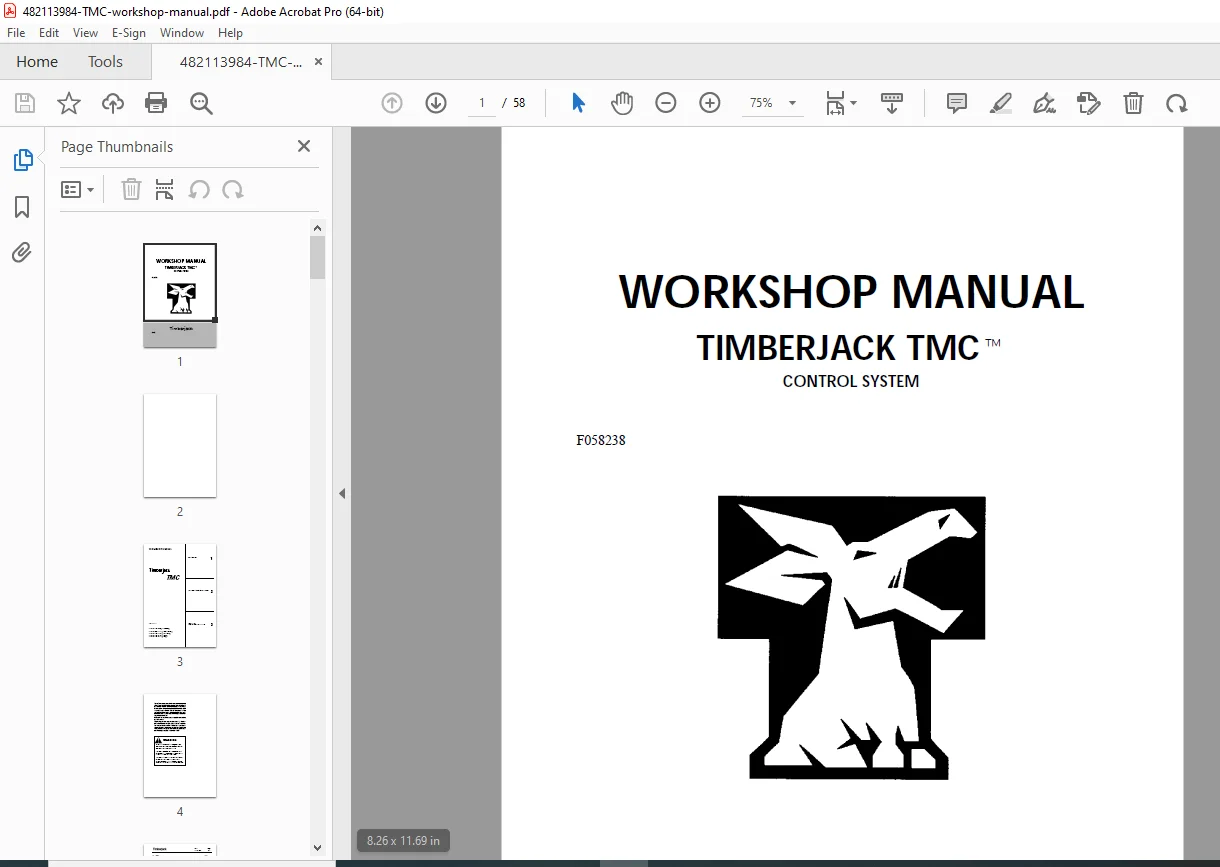This screenshot has width=1220, height=867.
Task: Open the Window menu
Action: [182, 33]
